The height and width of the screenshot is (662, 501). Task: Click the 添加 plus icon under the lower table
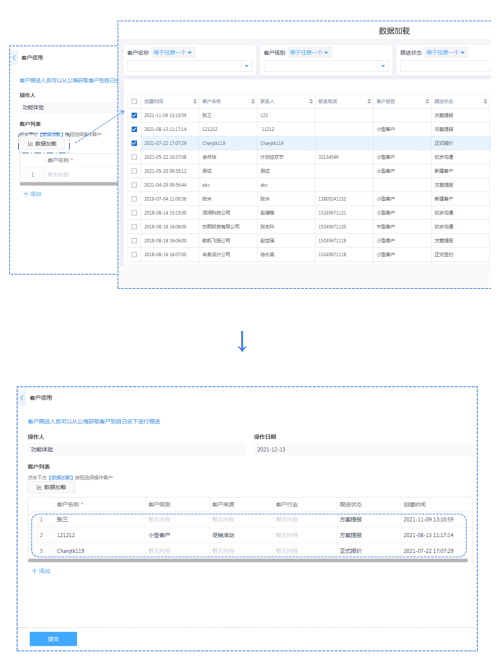click(34, 571)
